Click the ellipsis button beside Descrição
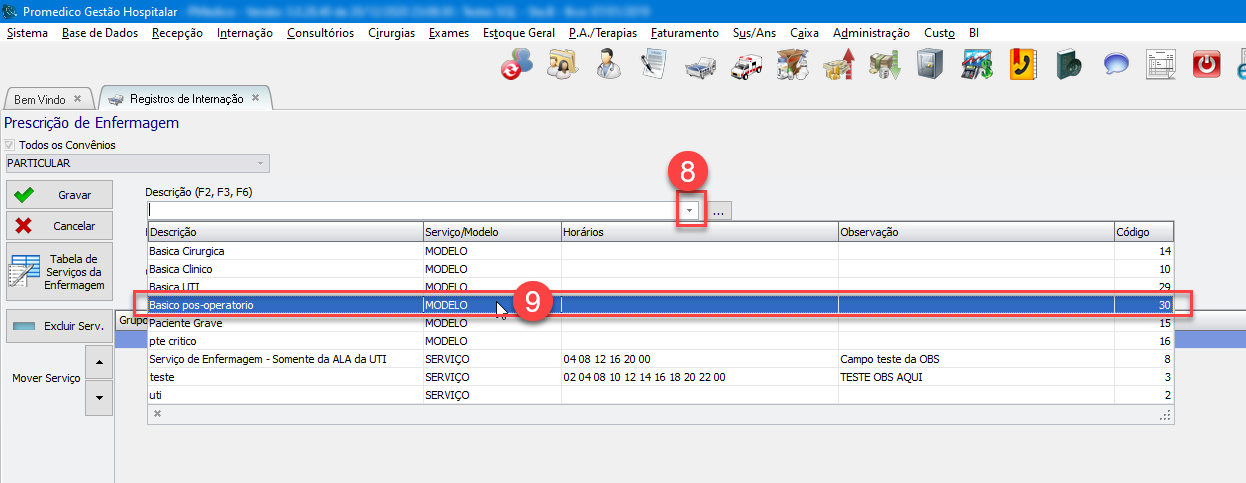1246x483 pixels. pyautogui.click(x=720, y=211)
